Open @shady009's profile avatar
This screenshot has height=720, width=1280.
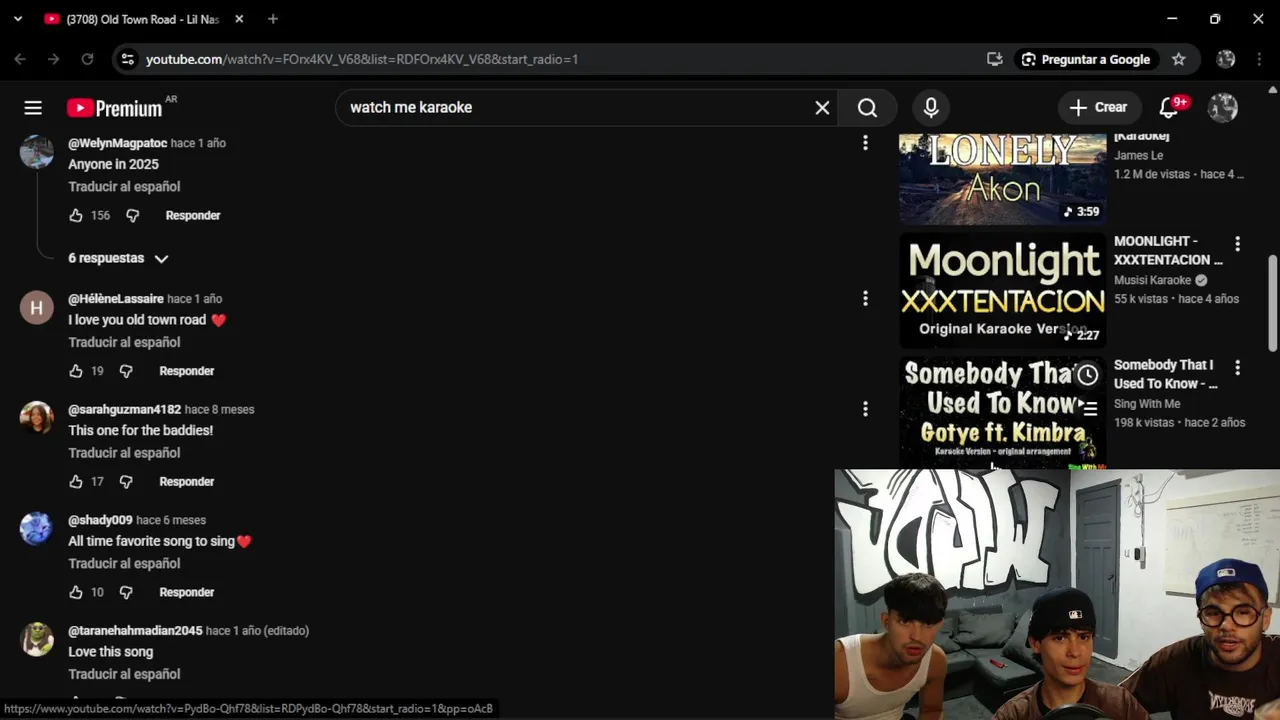37,529
